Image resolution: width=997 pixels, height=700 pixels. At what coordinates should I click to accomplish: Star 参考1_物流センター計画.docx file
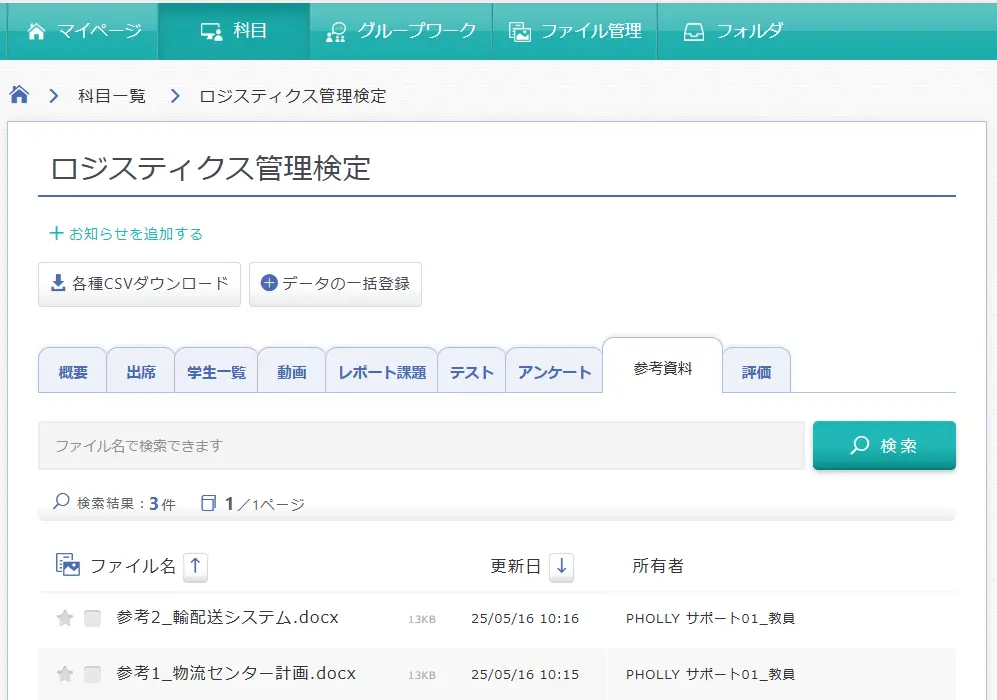(x=65, y=674)
